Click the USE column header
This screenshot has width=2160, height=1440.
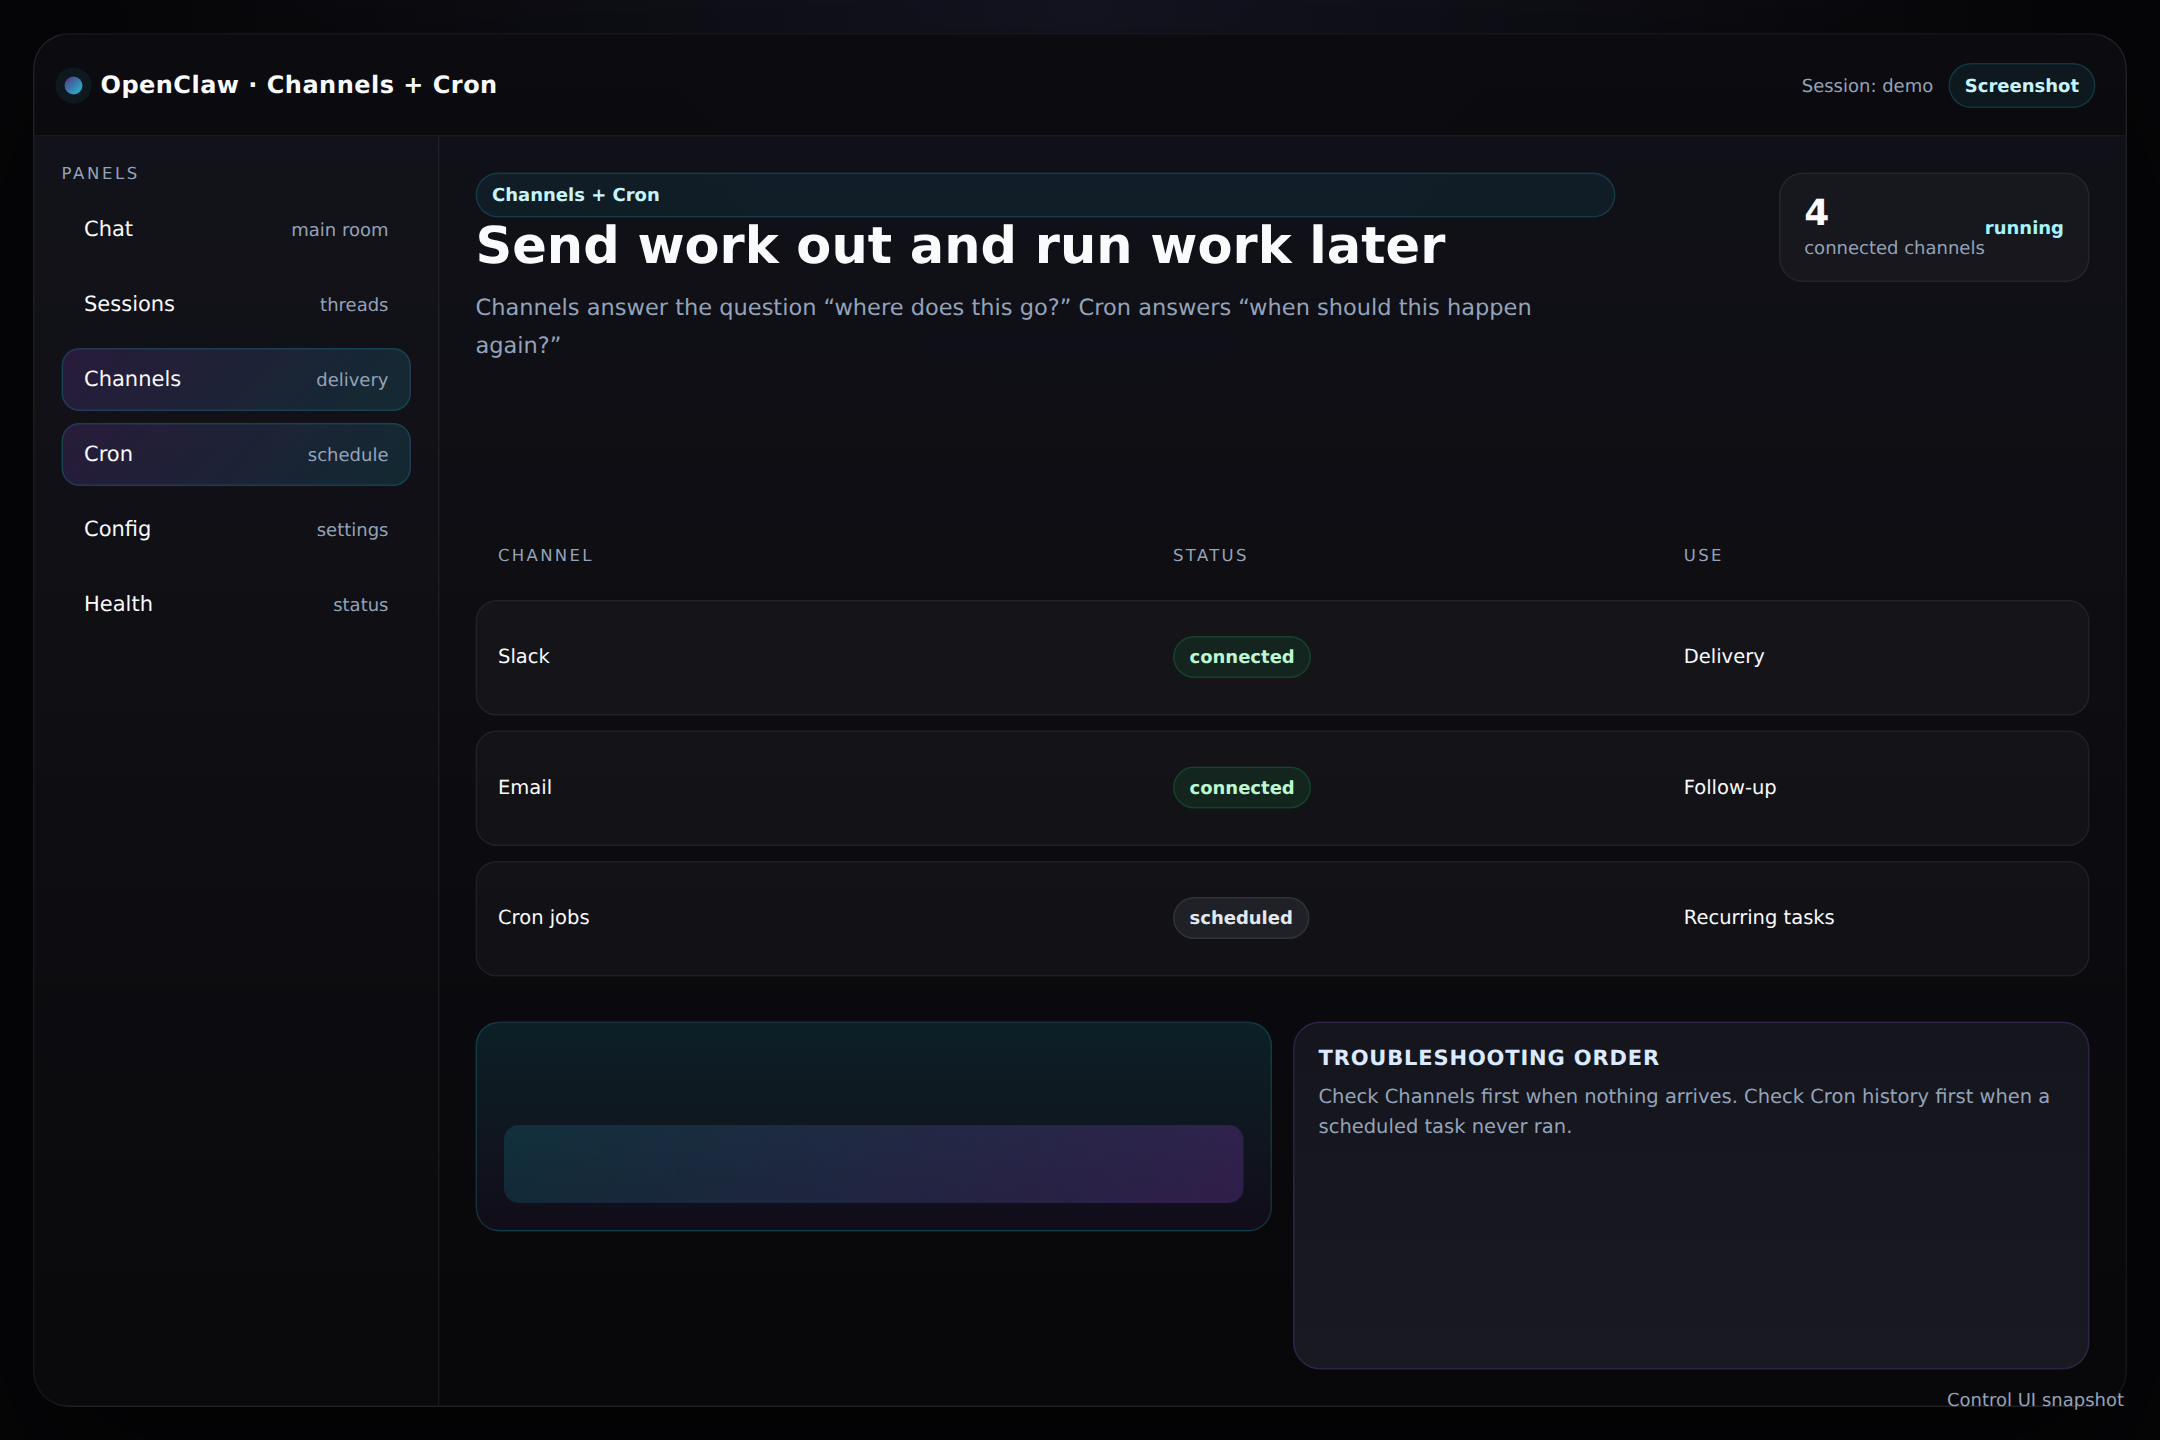(1703, 556)
